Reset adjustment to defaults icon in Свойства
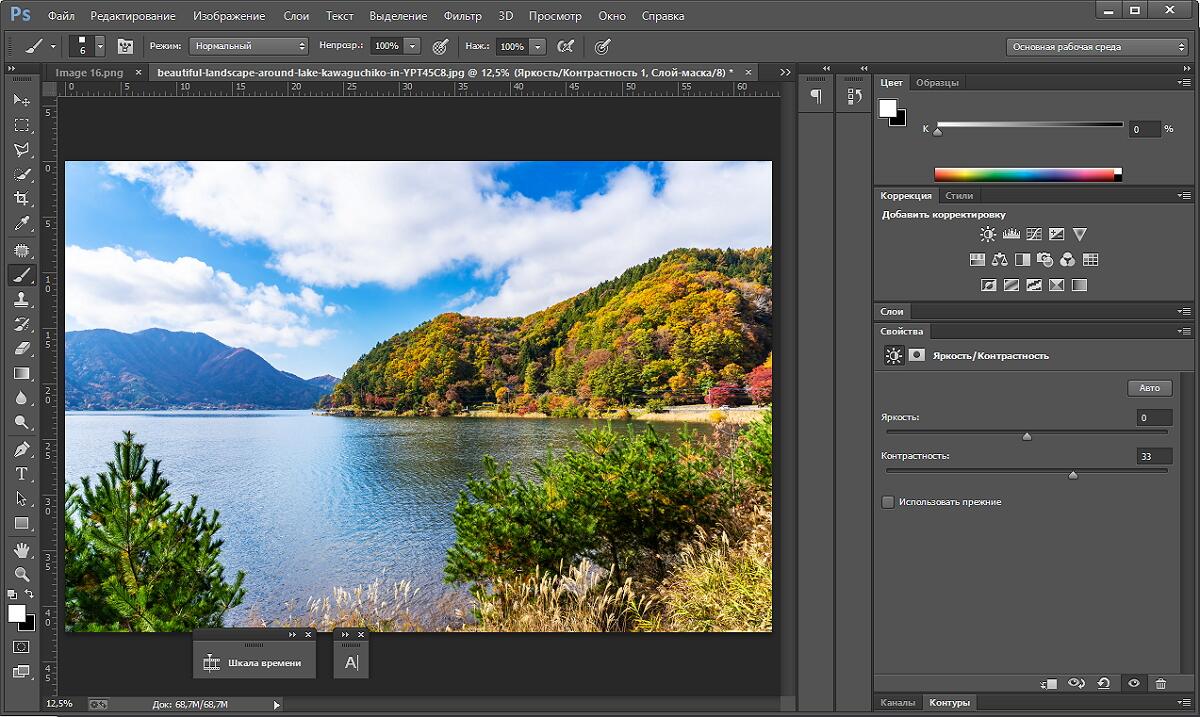Image resolution: width=1200 pixels, height=717 pixels. [1104, 684]
